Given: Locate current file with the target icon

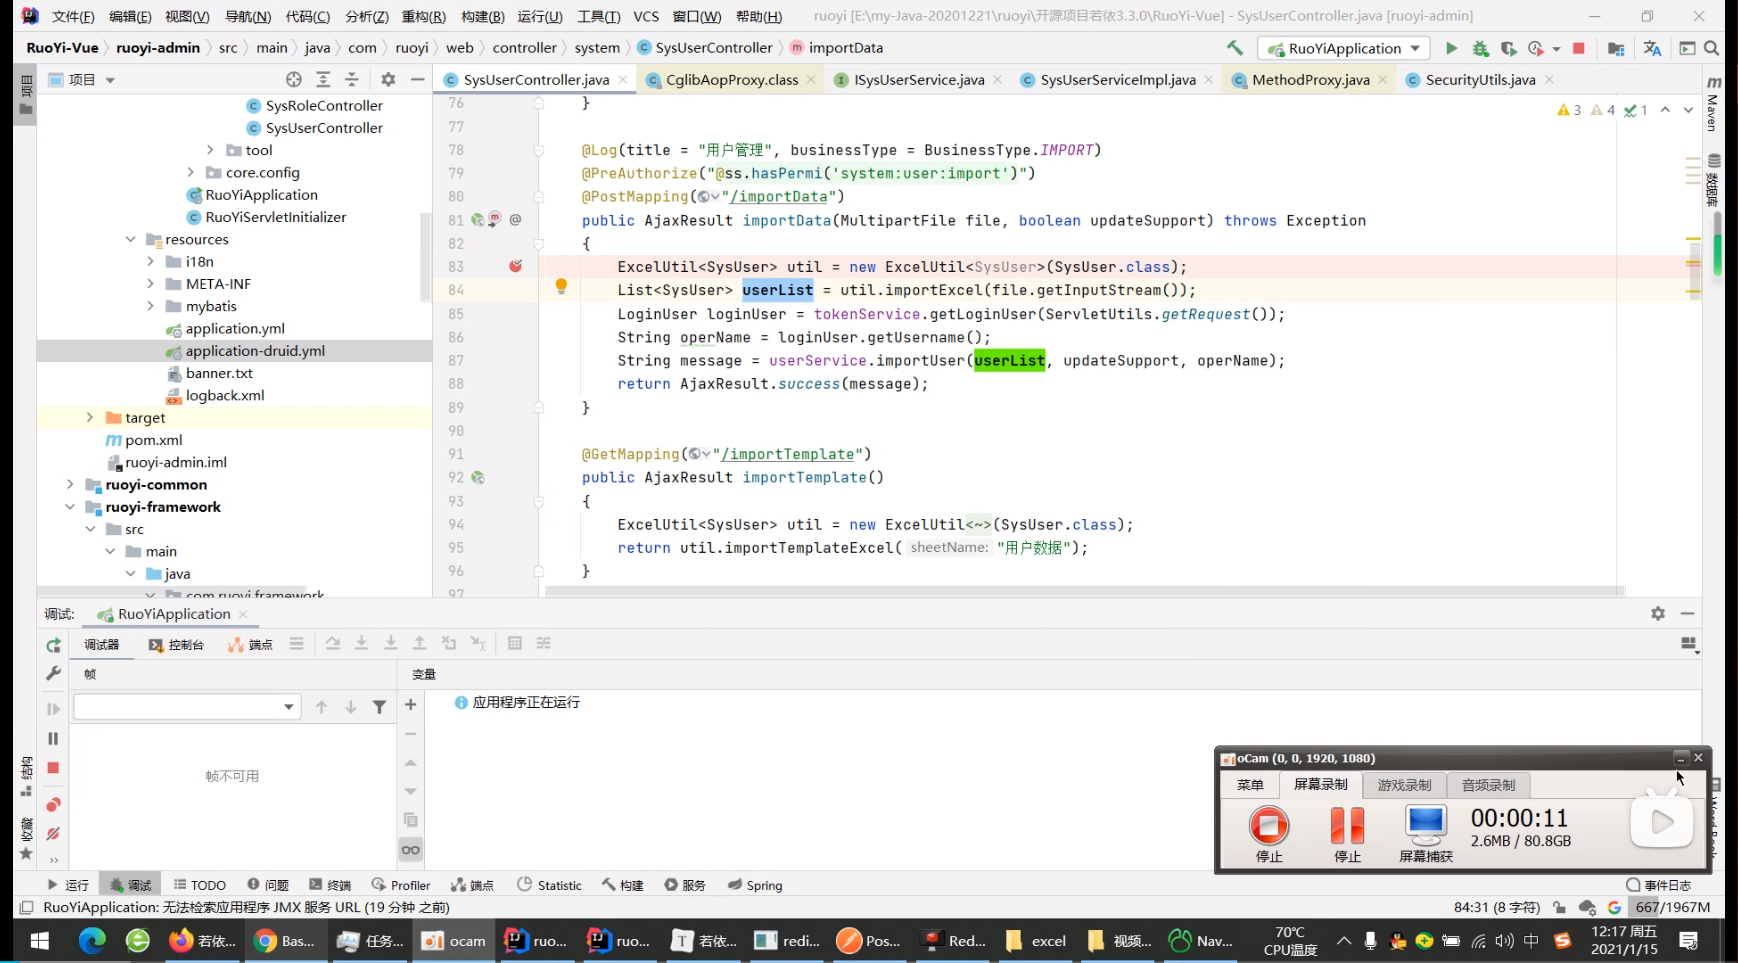Looking at the screenshot, I should pos(293,80).
